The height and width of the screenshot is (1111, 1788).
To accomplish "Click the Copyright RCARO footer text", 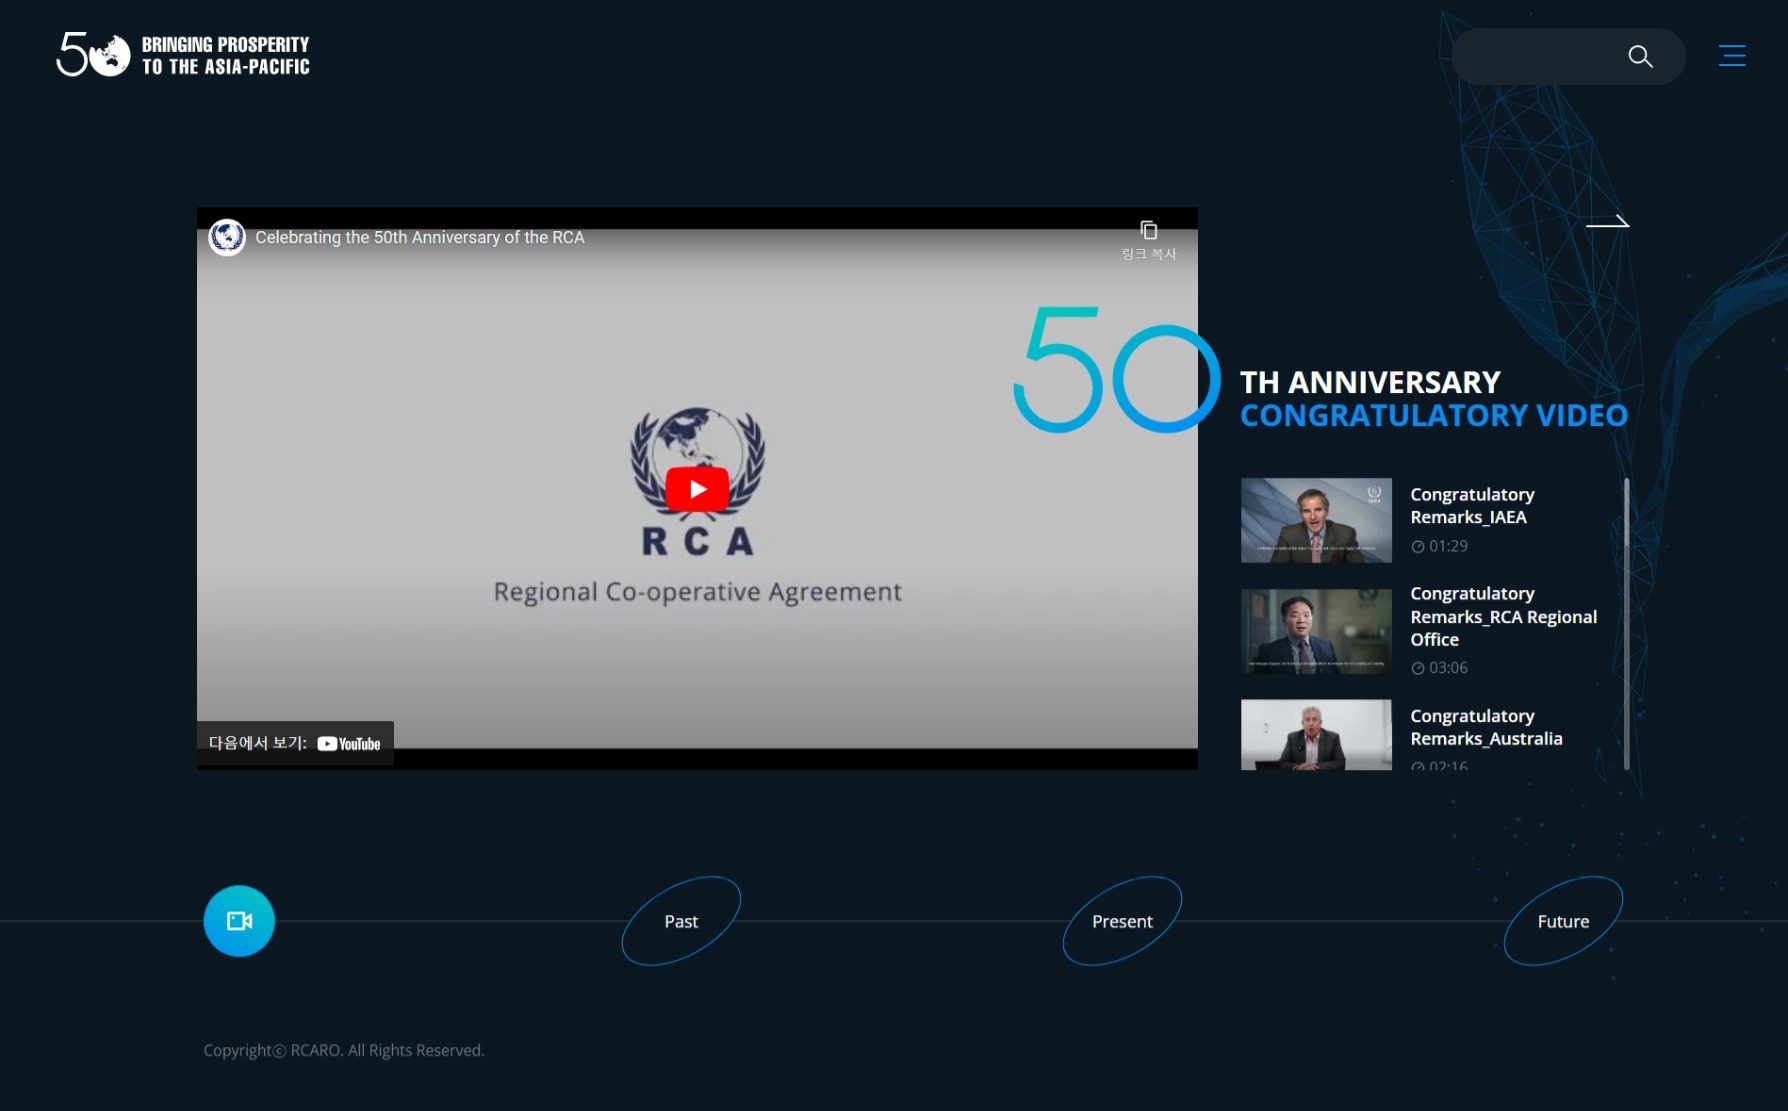I will (344, 1050).
